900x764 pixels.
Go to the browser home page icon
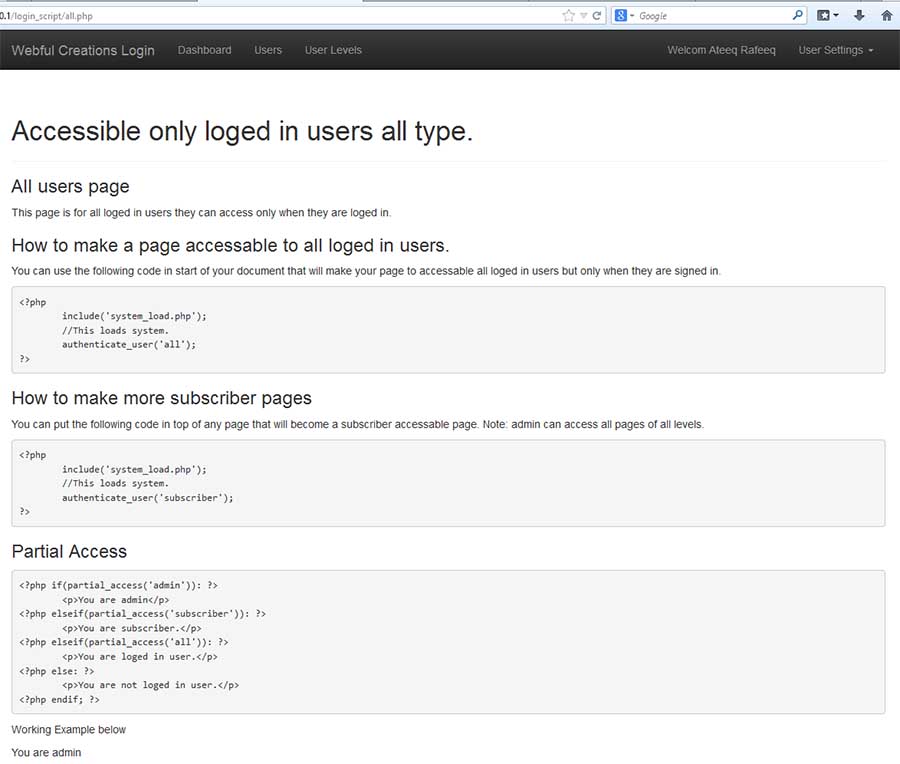886,16
